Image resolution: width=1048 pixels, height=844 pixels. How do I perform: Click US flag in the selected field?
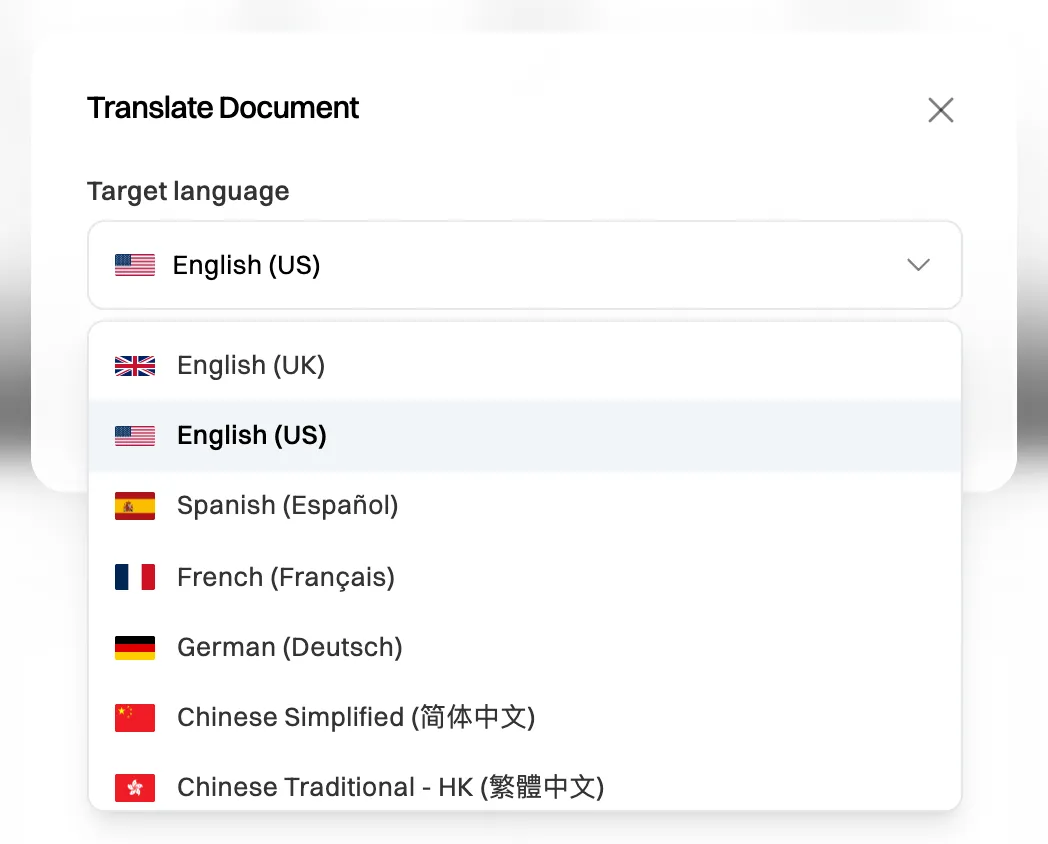pyautogui.click(x=135, y=265)
